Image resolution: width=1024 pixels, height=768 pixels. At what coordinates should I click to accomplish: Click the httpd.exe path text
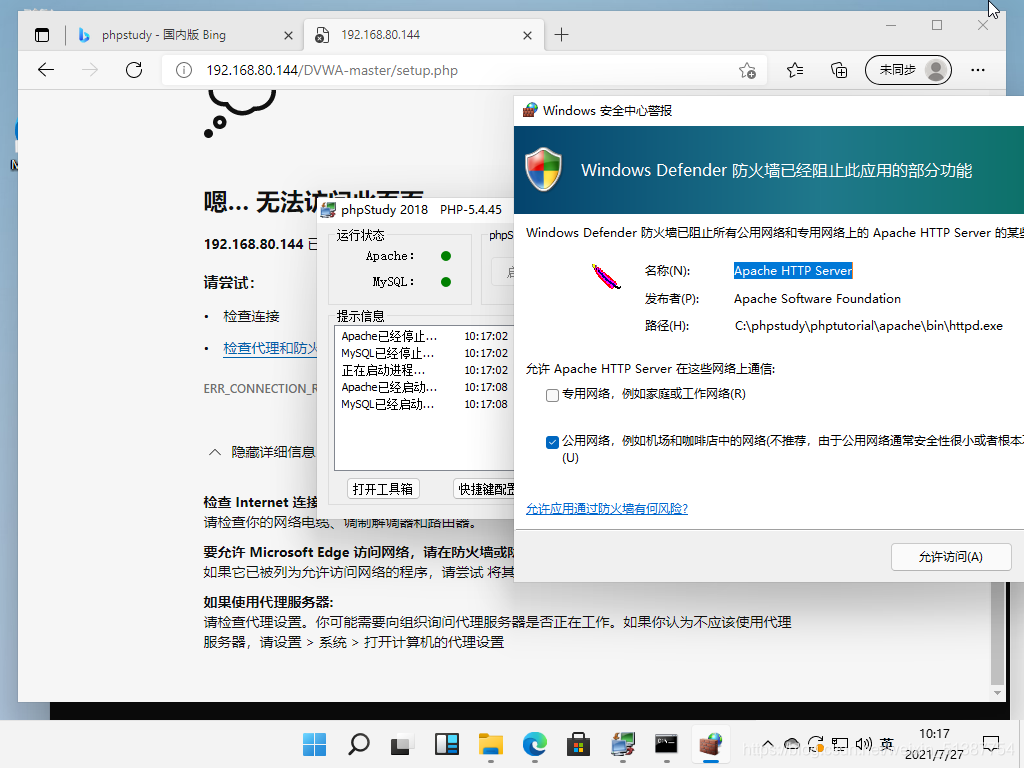[869, 325]
